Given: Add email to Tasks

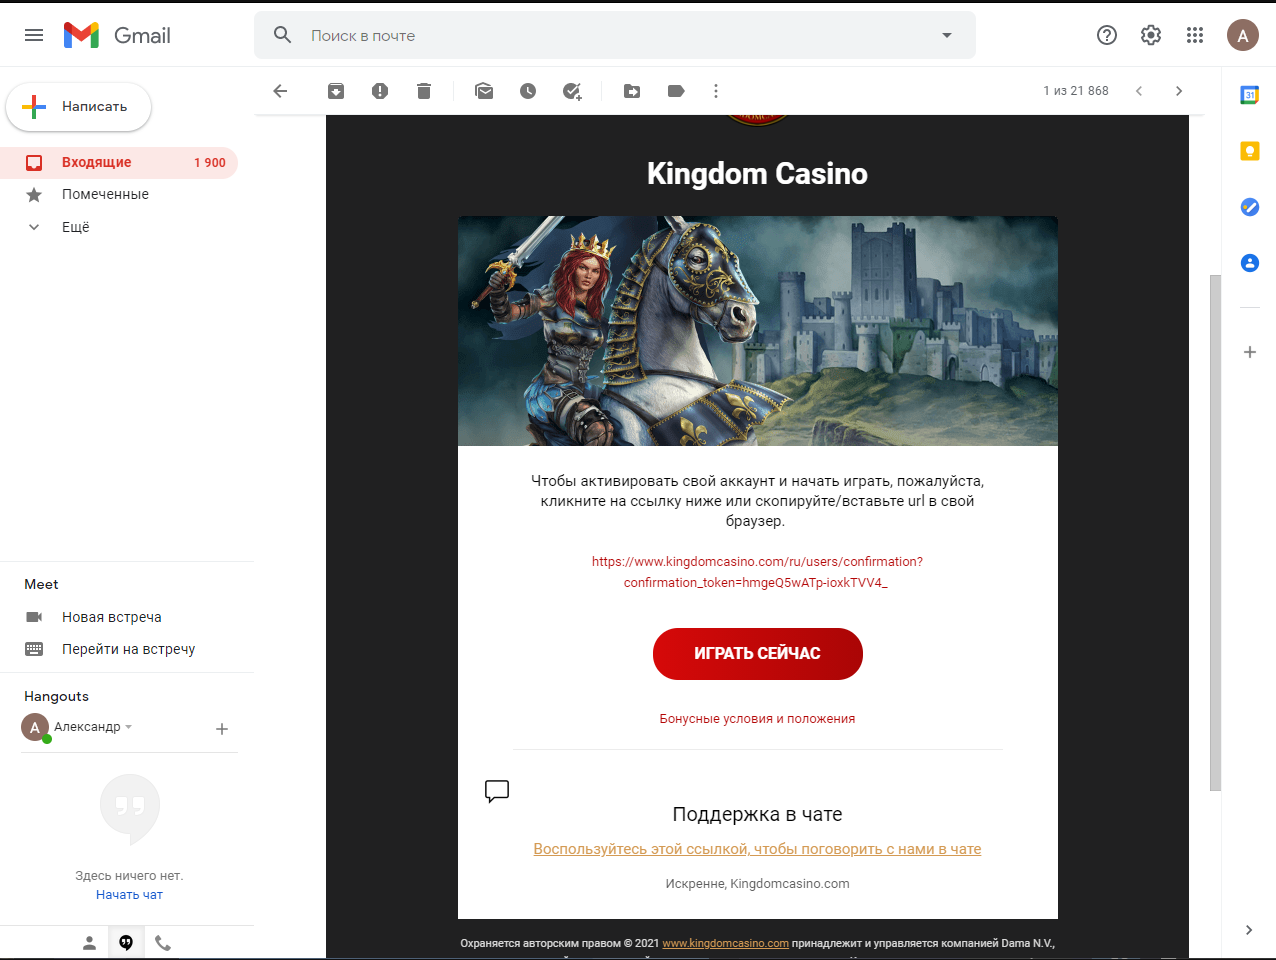Looking at the screenshot, I should 572,91.
